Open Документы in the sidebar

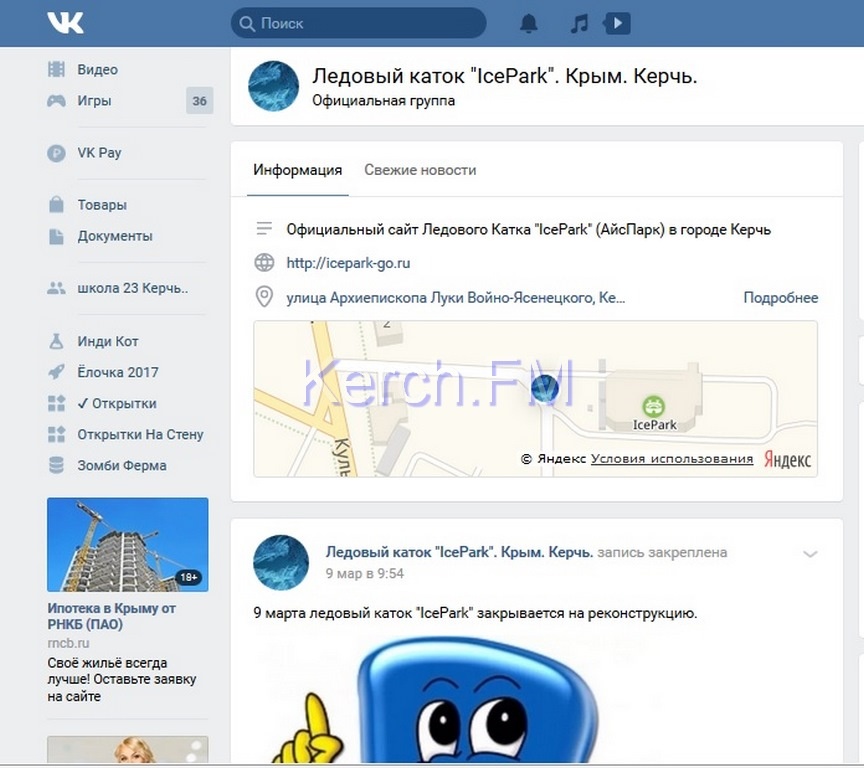[x=115, y=236]
